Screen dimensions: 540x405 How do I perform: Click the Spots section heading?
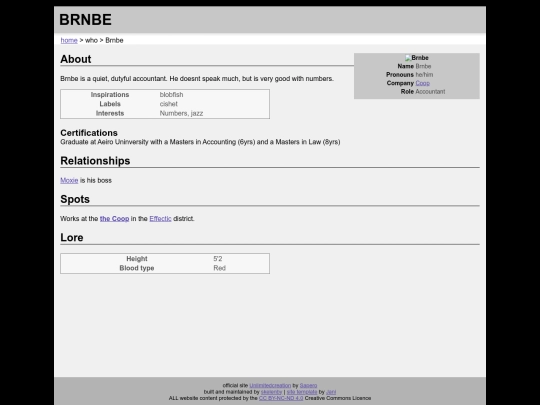(75, 199)
